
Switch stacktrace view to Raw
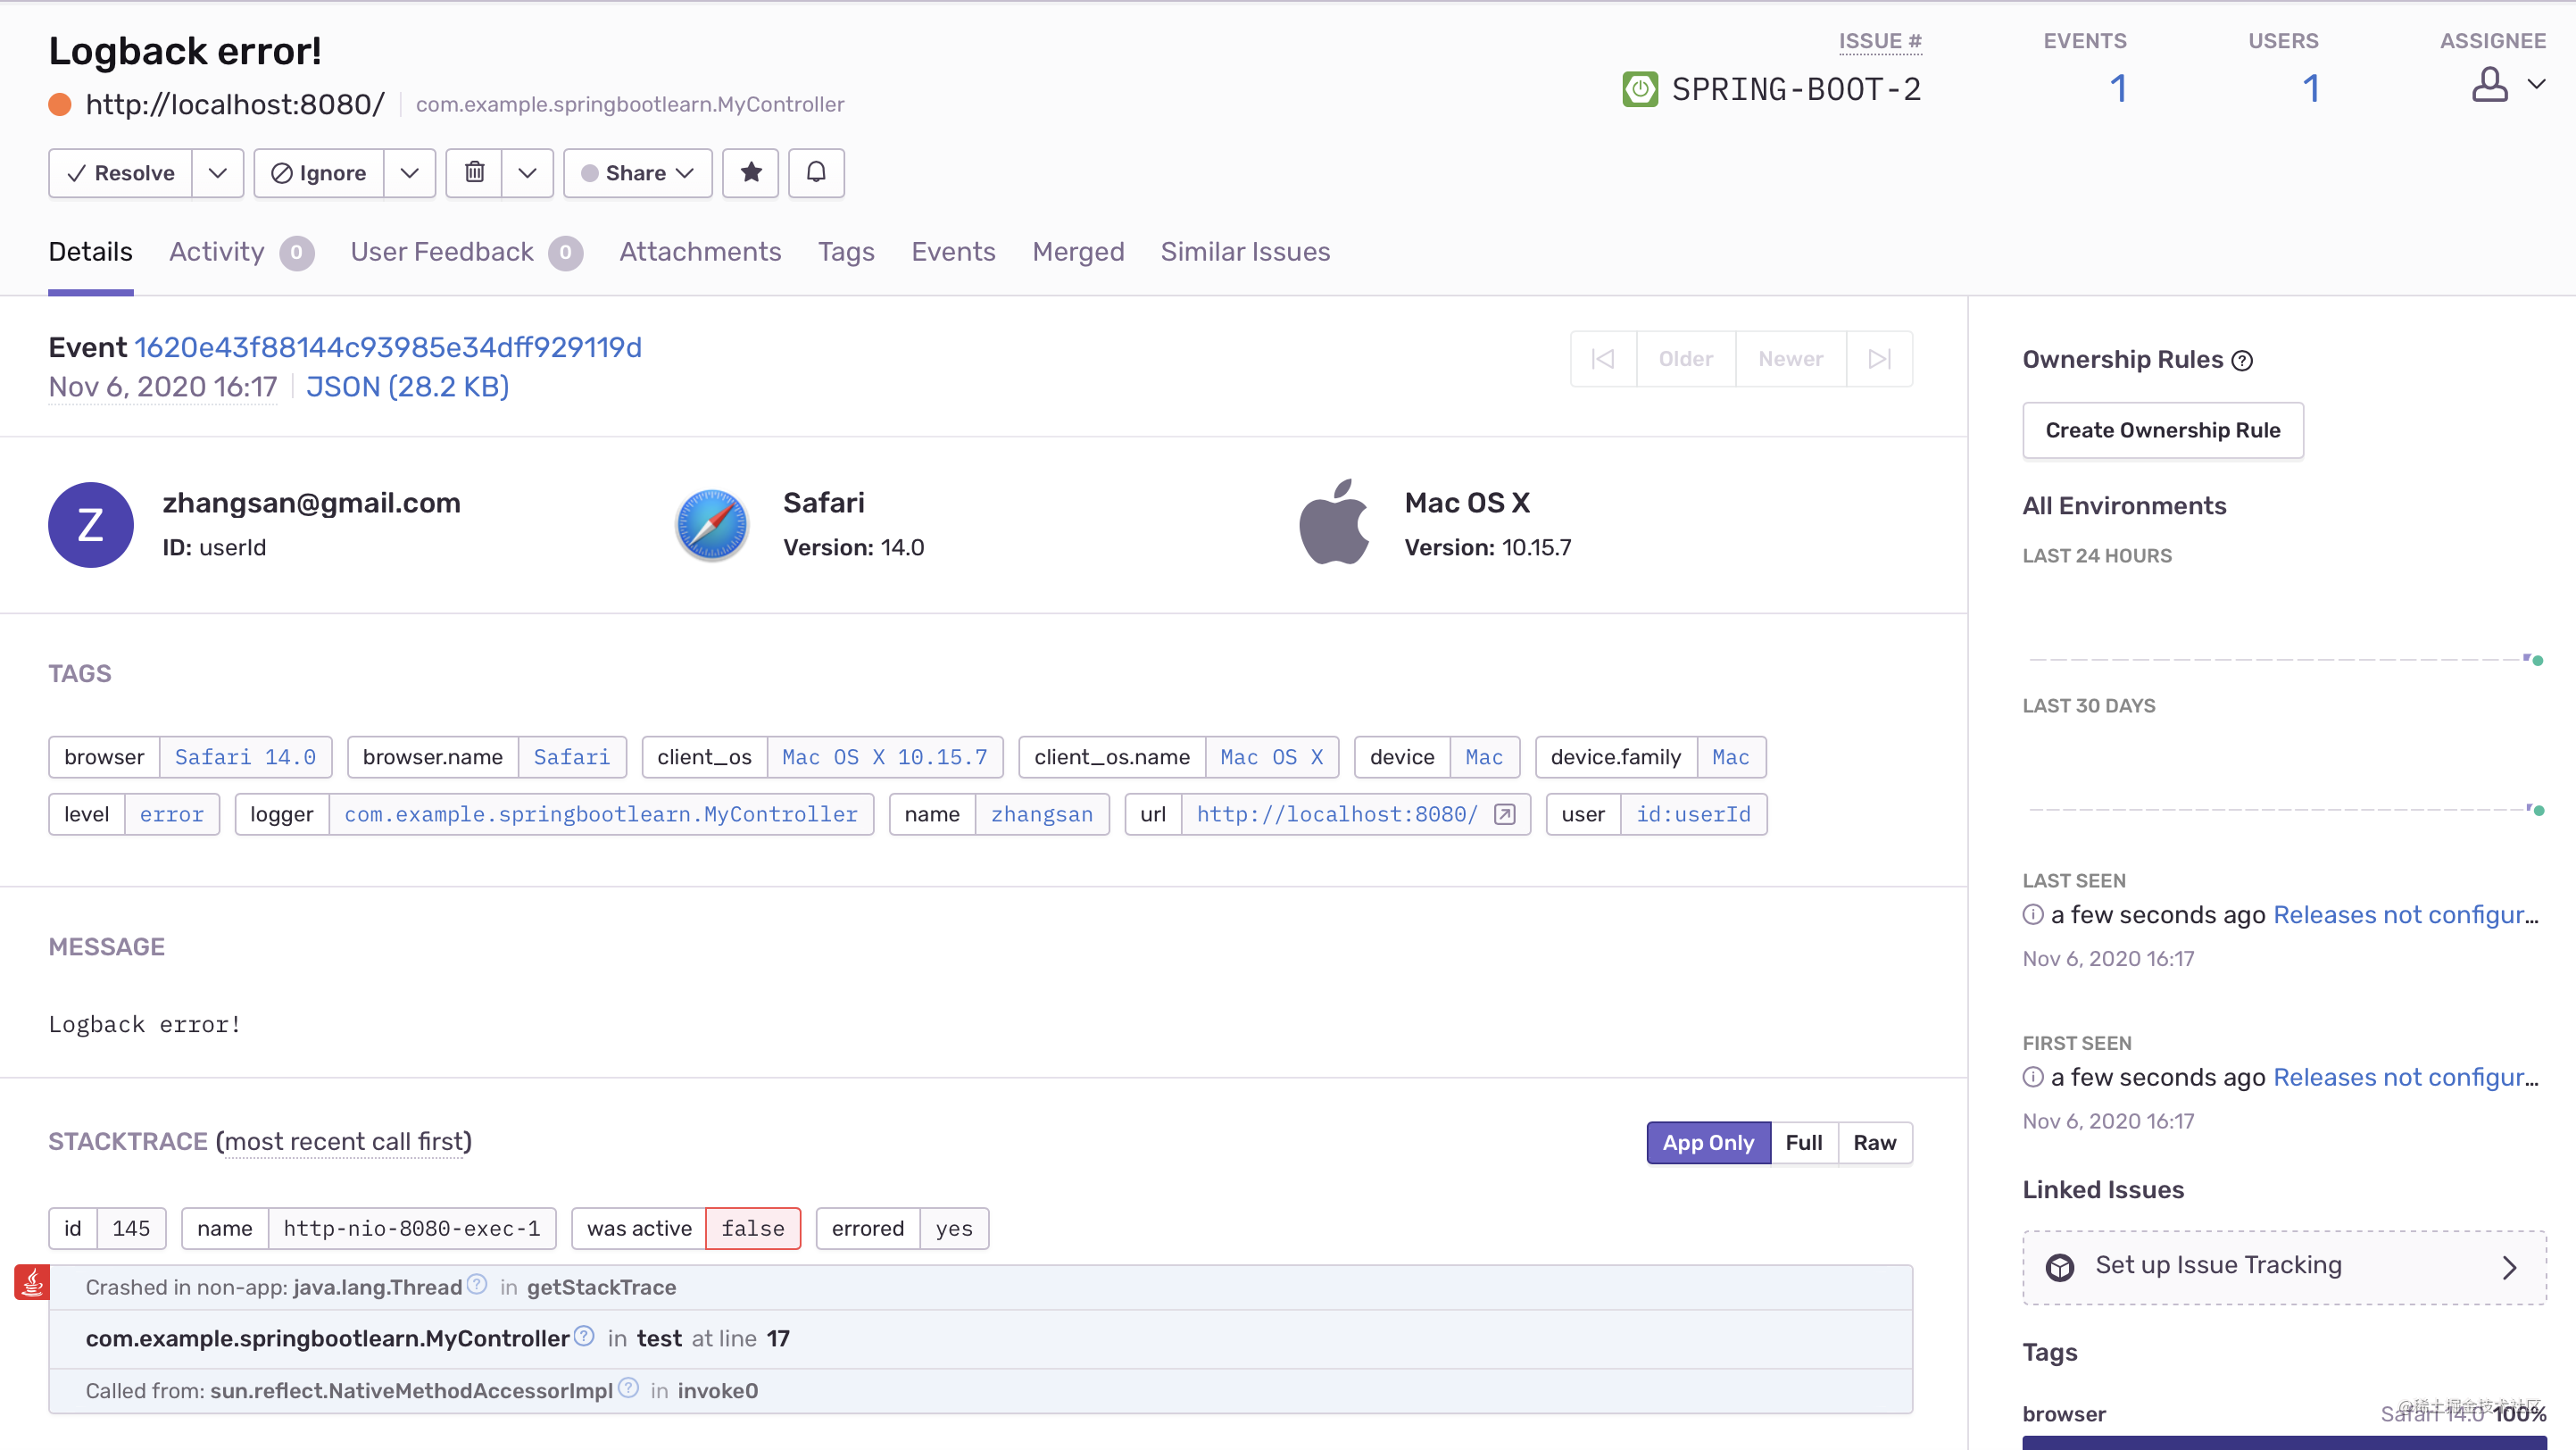coord(1874,1142)
